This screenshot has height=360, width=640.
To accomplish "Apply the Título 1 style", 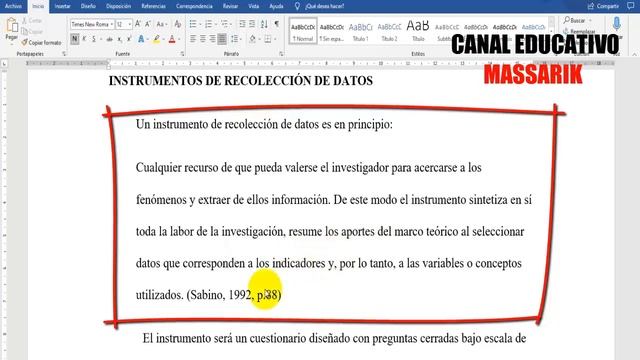I will [x=360, y=31].
